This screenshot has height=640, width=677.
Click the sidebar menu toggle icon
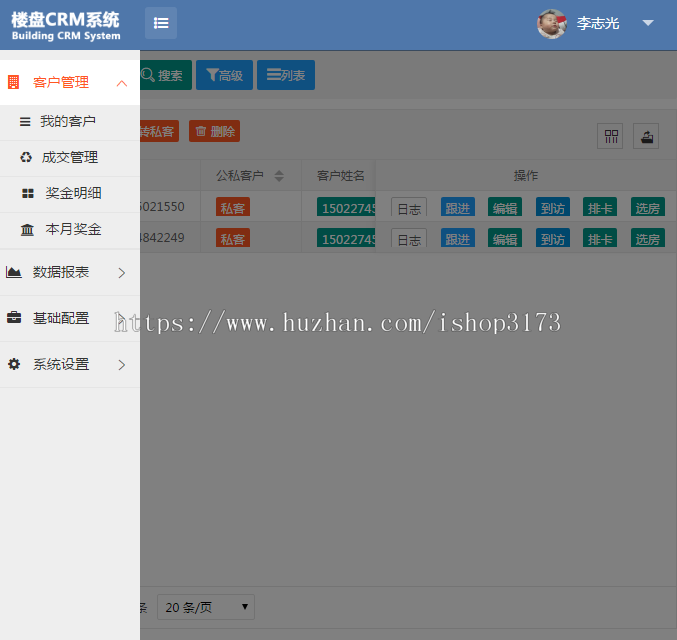(x=161, y=23)
